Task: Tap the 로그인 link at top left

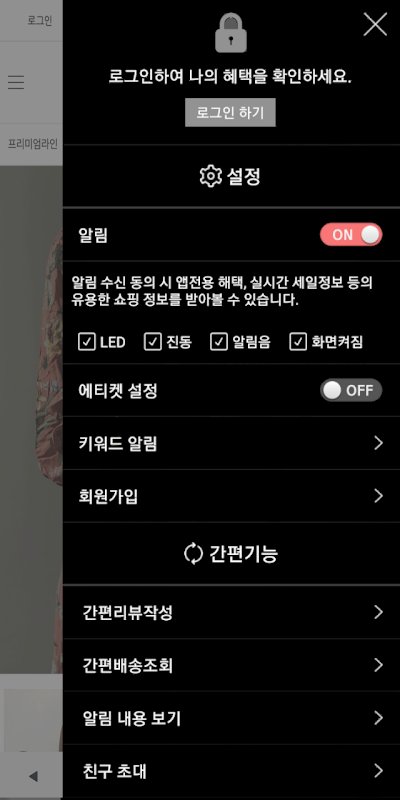Action: pos(40,21)
